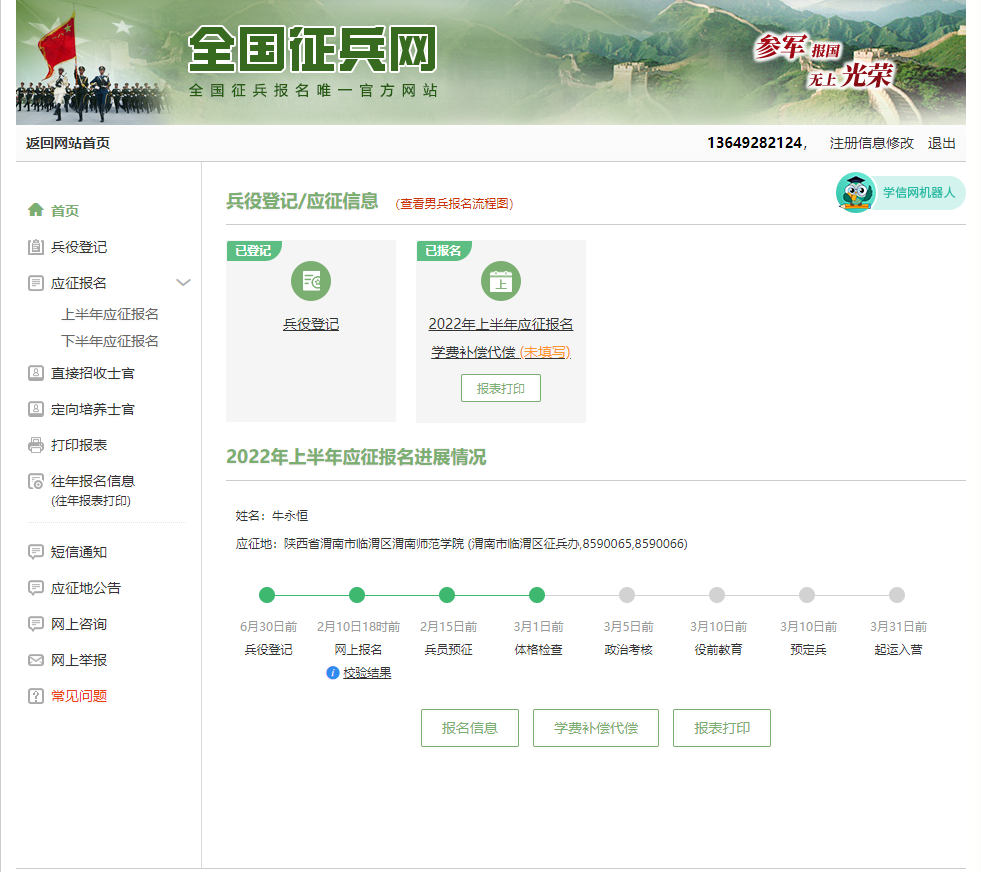Select 下半年应征报名 submenu item
Image resolution: width=981 pixels, height=872 pixels.
[110, 341]
